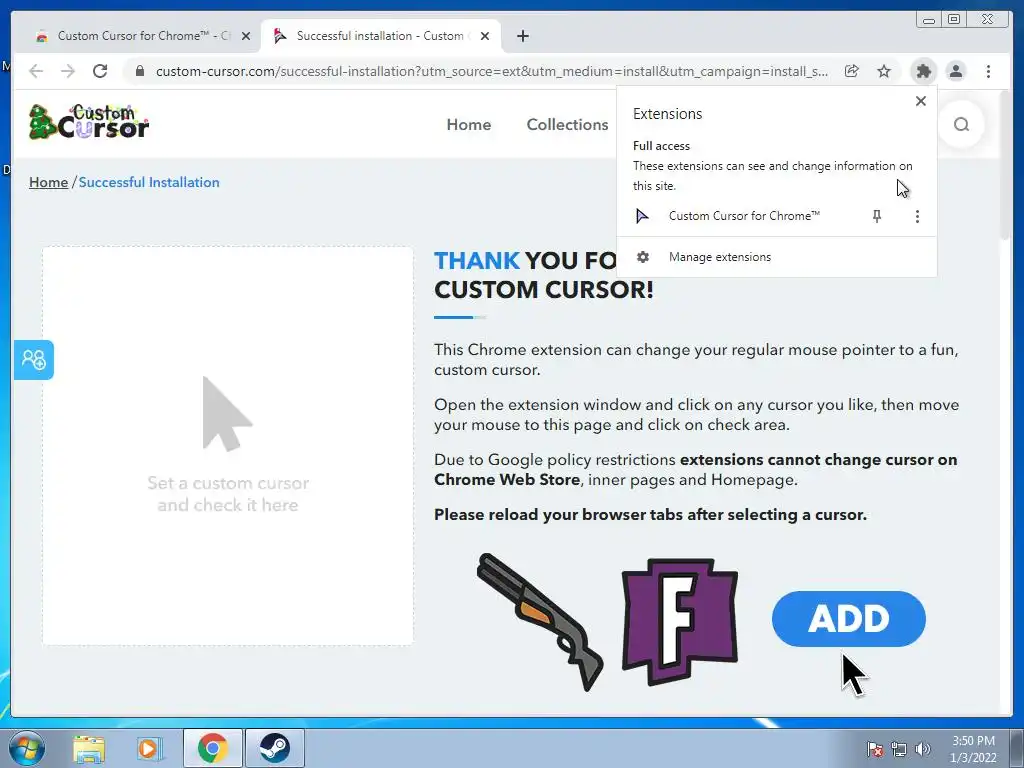Viewport: 1024px width, 768px height.
Task: Open the Collections navigation item
Action: point(567,125)
